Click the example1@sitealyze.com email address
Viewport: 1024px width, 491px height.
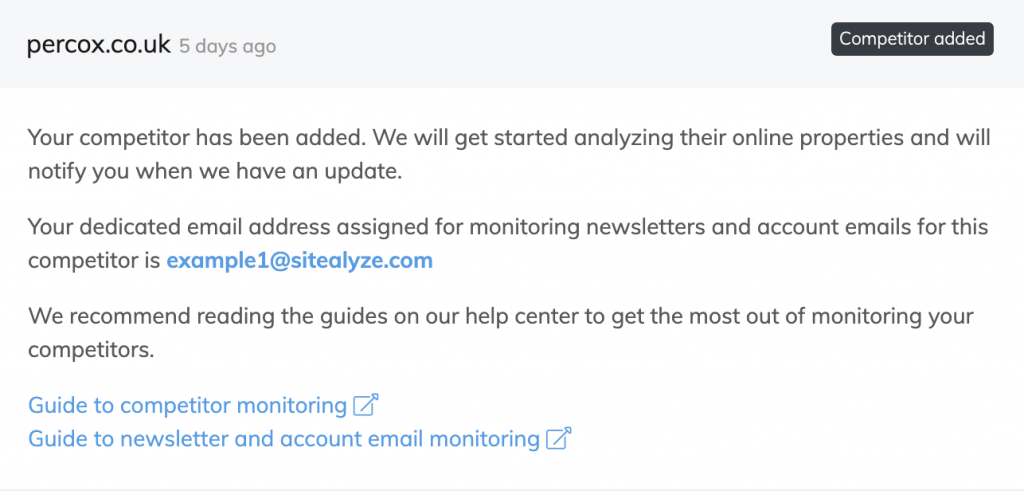(x=300, y=261)
